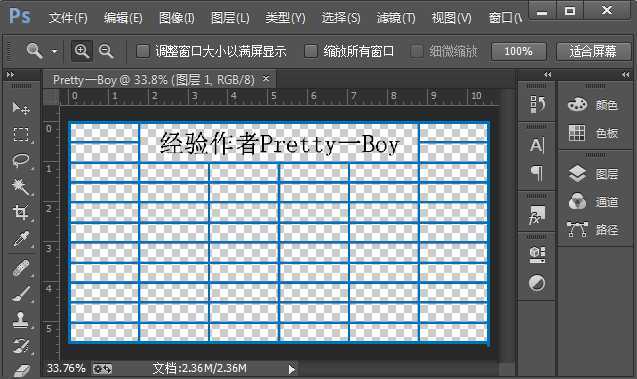Open the status bar info arrow menu
The image size is (637, 379).
click(x=291, y=369)
